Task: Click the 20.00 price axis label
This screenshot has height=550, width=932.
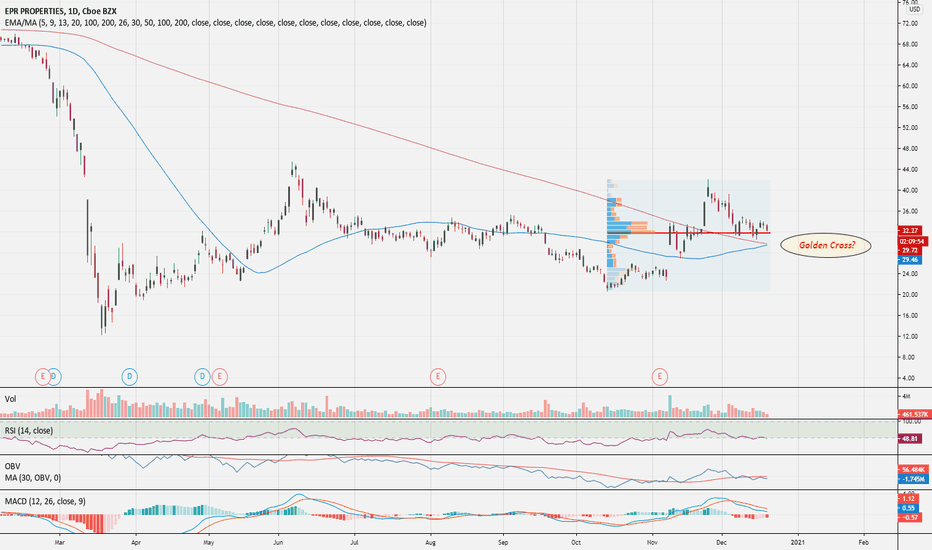Action: pyautogui.click(x=911, y=295)
